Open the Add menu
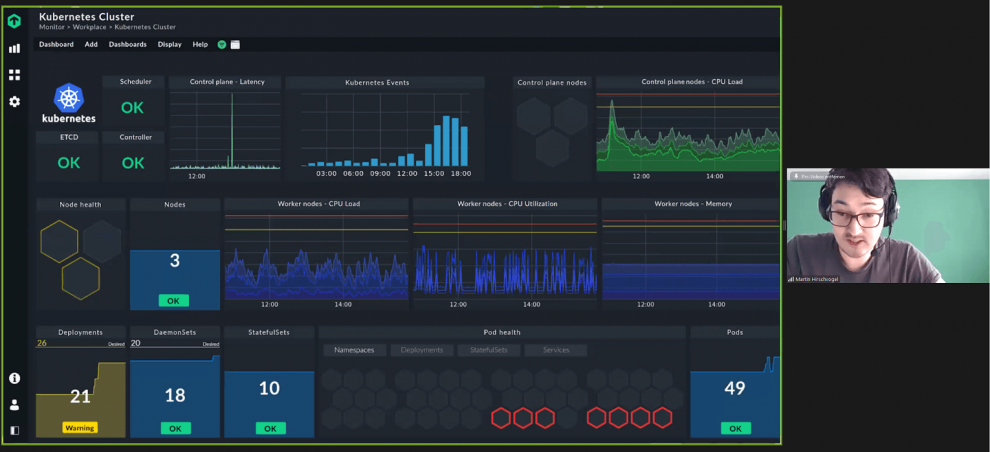The image size is (990, 452). pyautogui.click(x=91, y=45)
